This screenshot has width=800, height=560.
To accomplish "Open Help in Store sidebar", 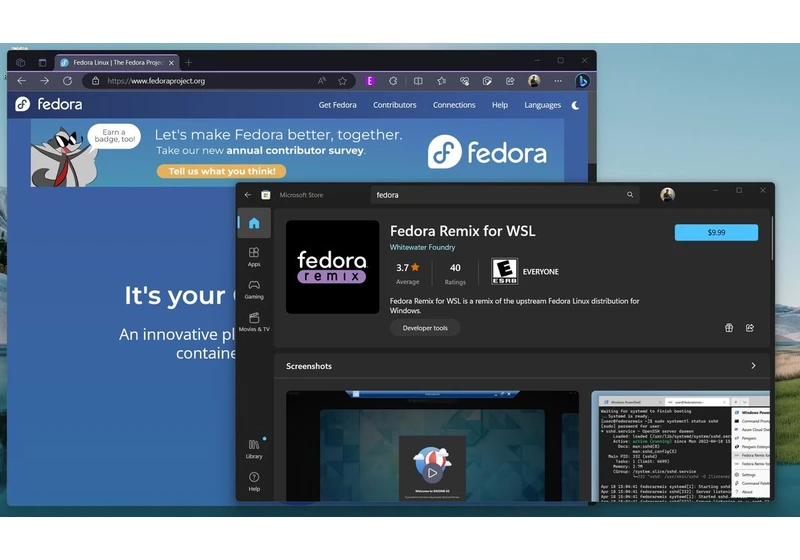I will pyautogui.click(x=254, y=481).
